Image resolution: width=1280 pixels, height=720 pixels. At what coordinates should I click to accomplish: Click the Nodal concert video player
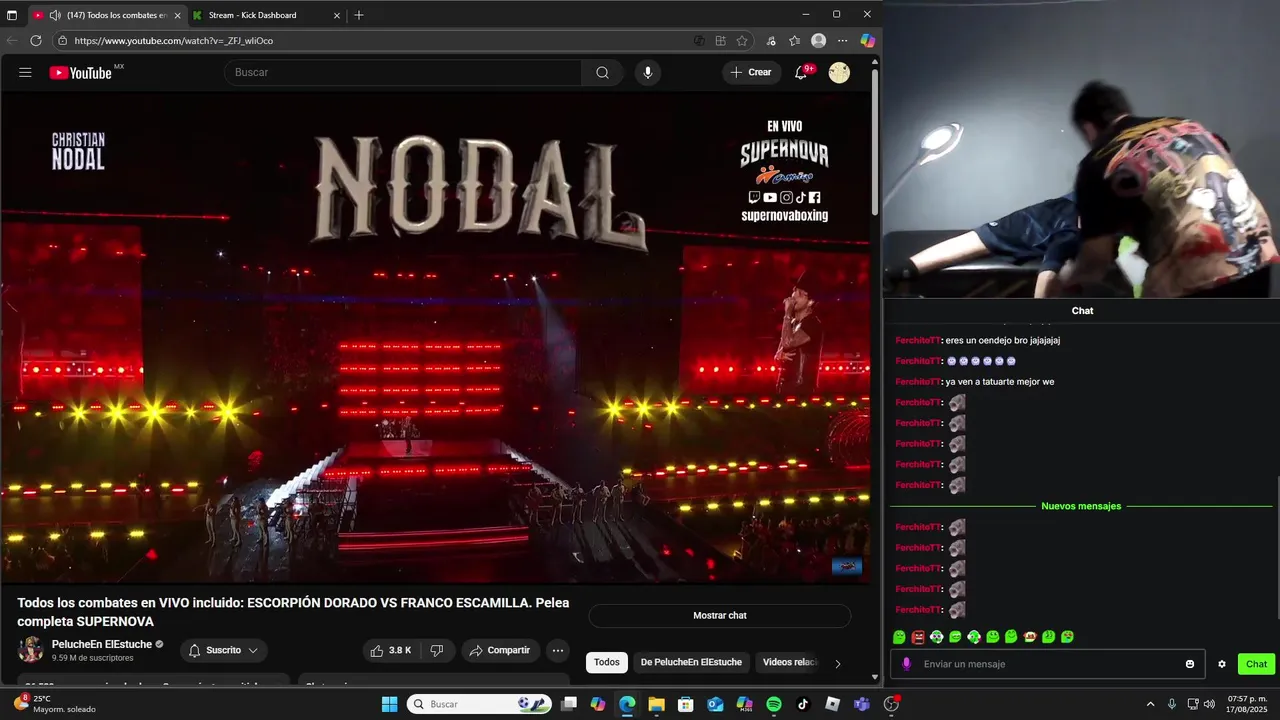(x=435, y=338)
